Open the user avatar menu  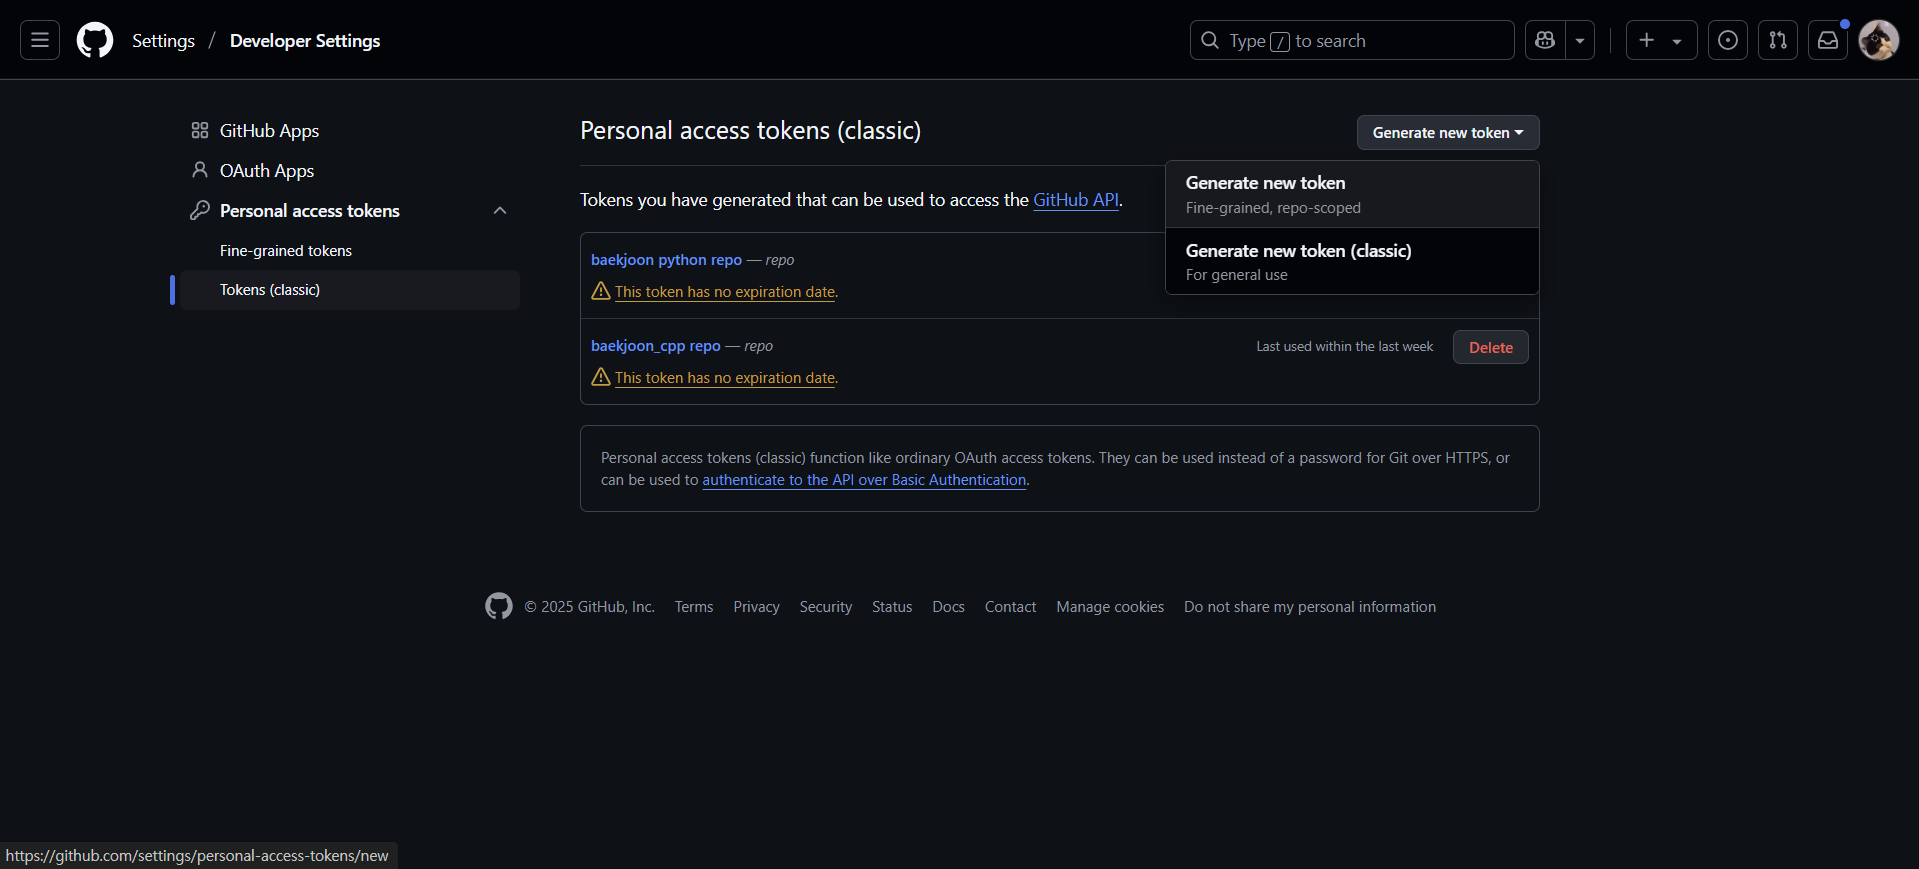[x=1878, y=40]
